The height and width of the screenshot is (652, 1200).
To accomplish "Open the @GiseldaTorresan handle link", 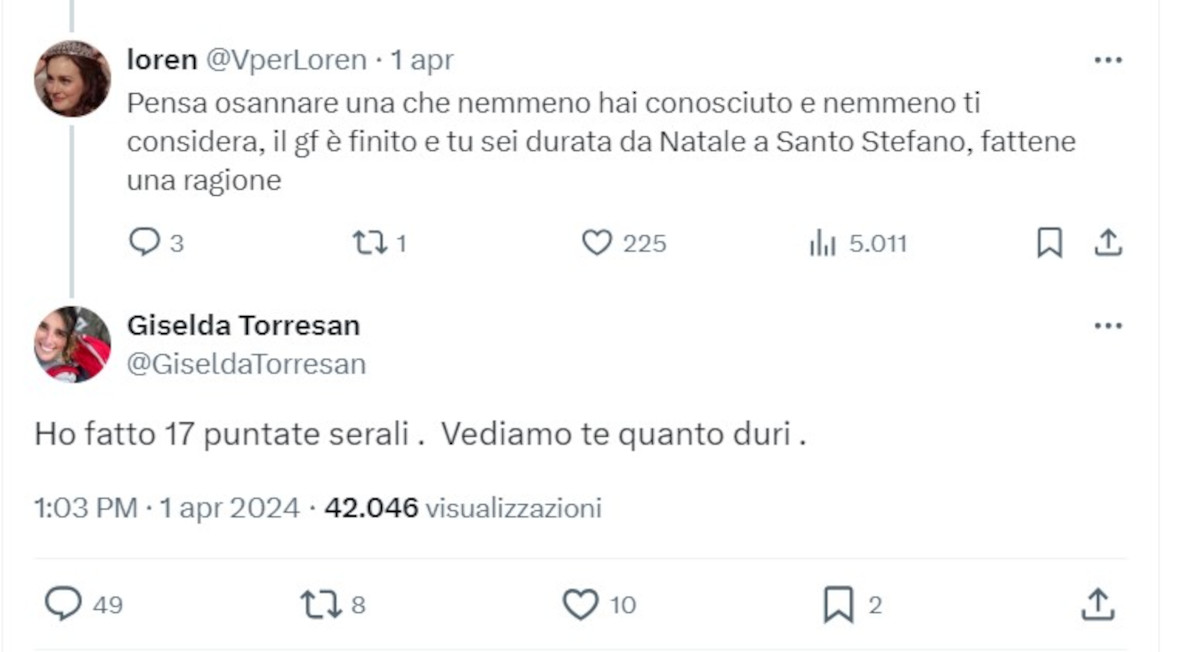I will coord(246,364).
